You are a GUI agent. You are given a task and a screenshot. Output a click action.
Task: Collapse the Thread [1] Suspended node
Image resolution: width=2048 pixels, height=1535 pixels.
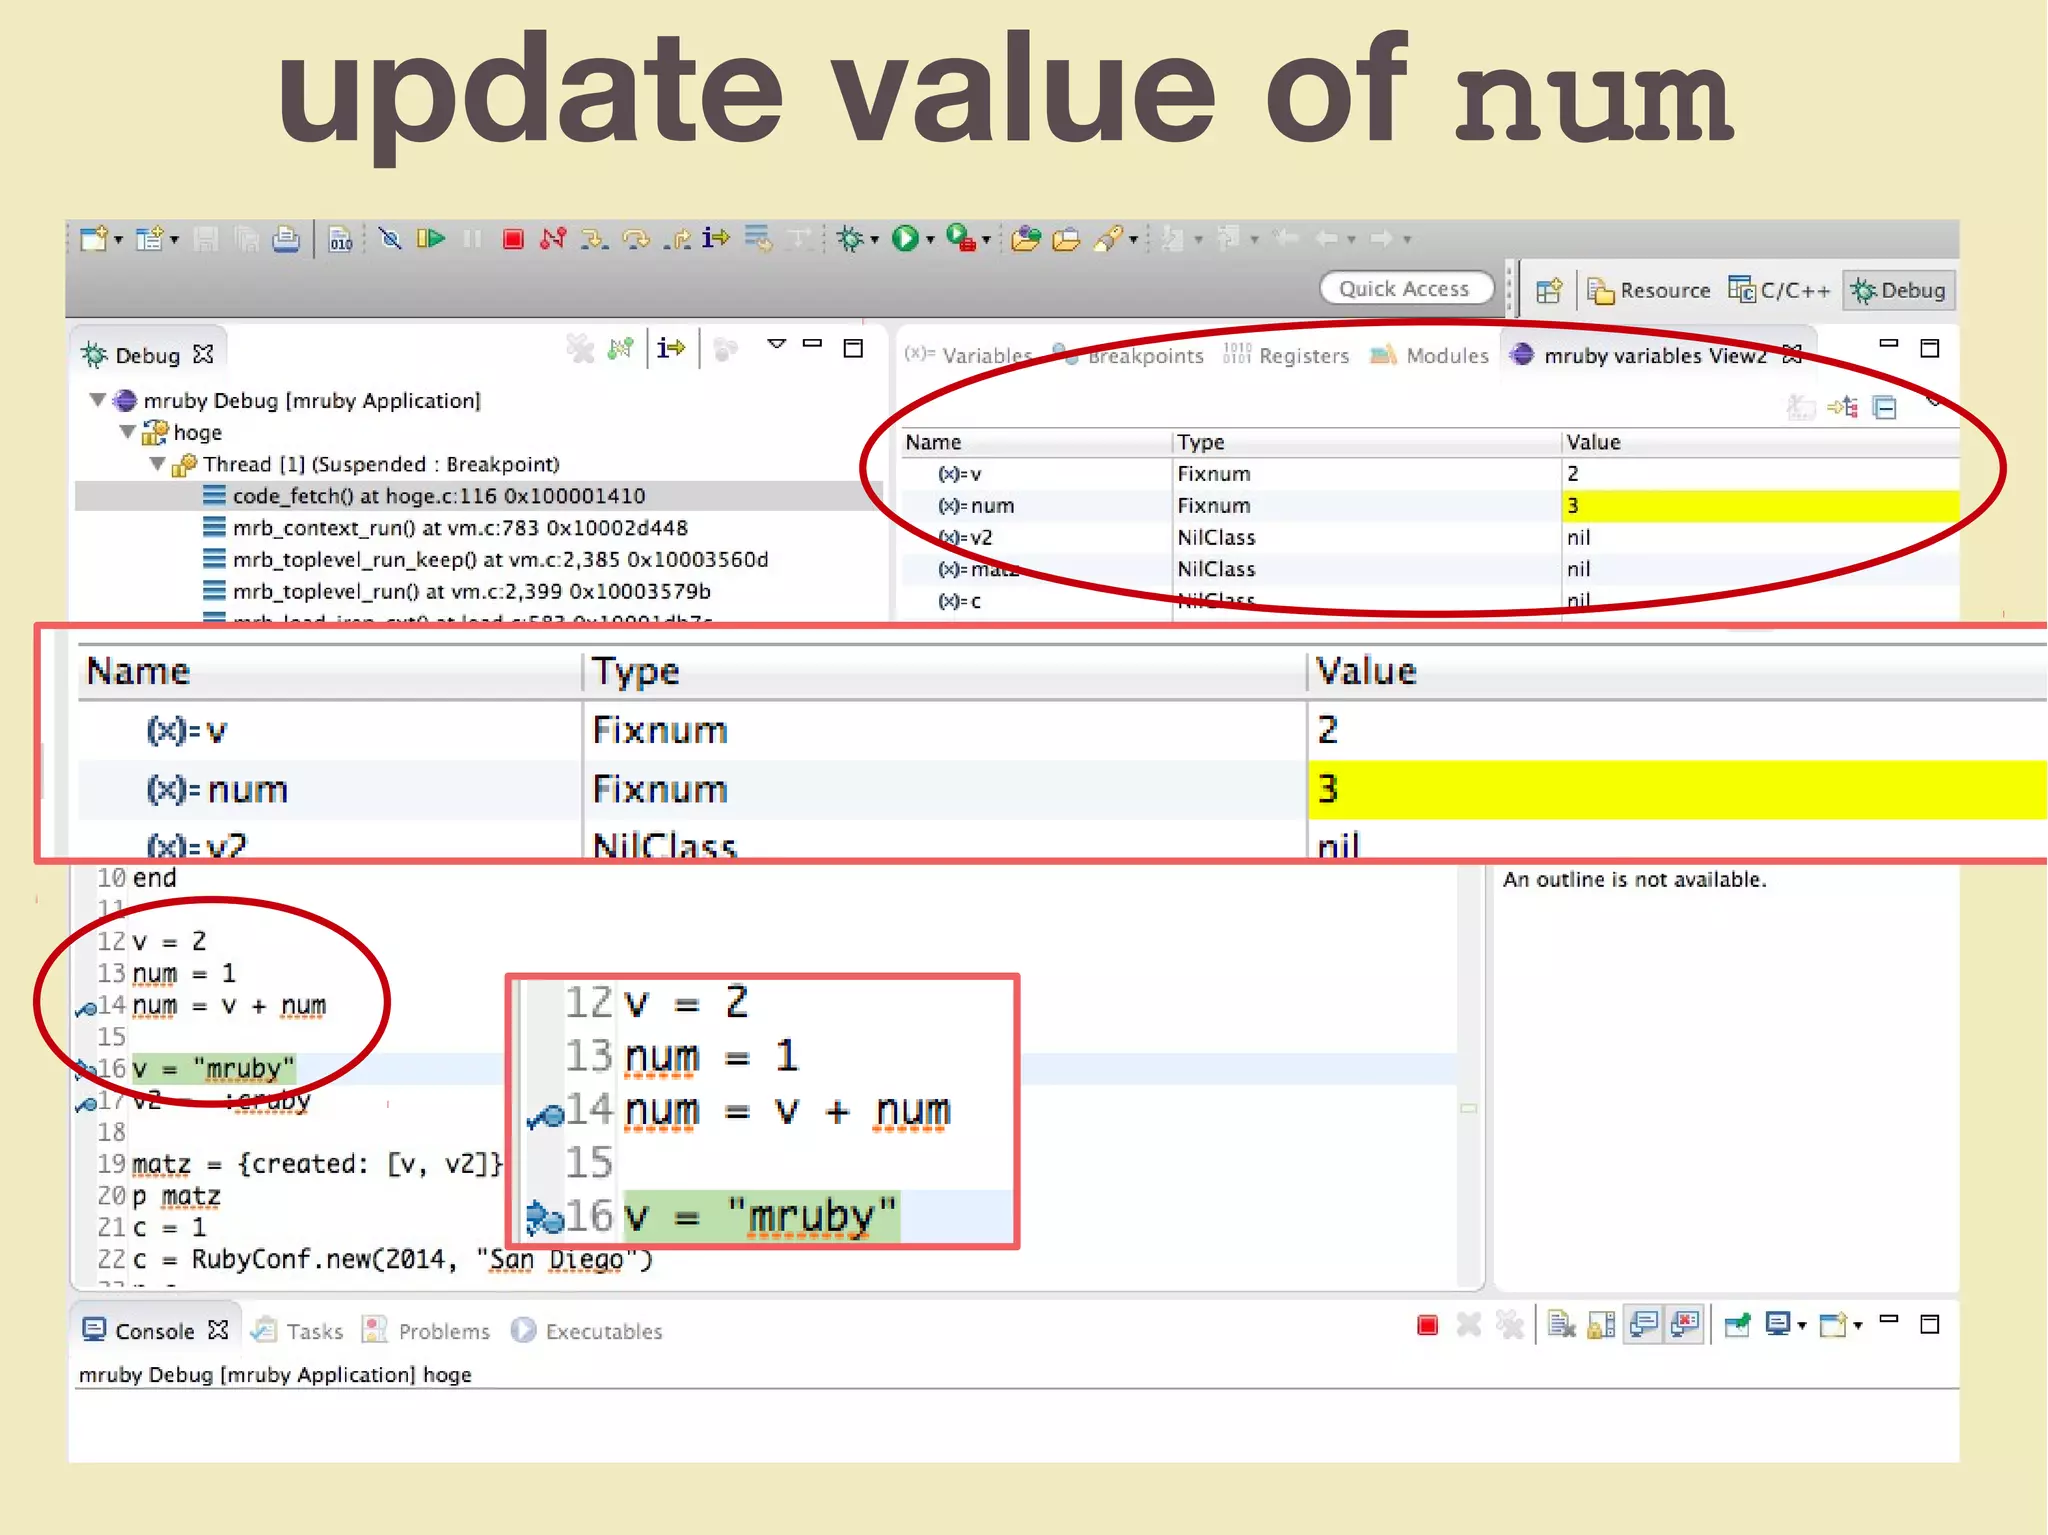(x=158, y=464)
